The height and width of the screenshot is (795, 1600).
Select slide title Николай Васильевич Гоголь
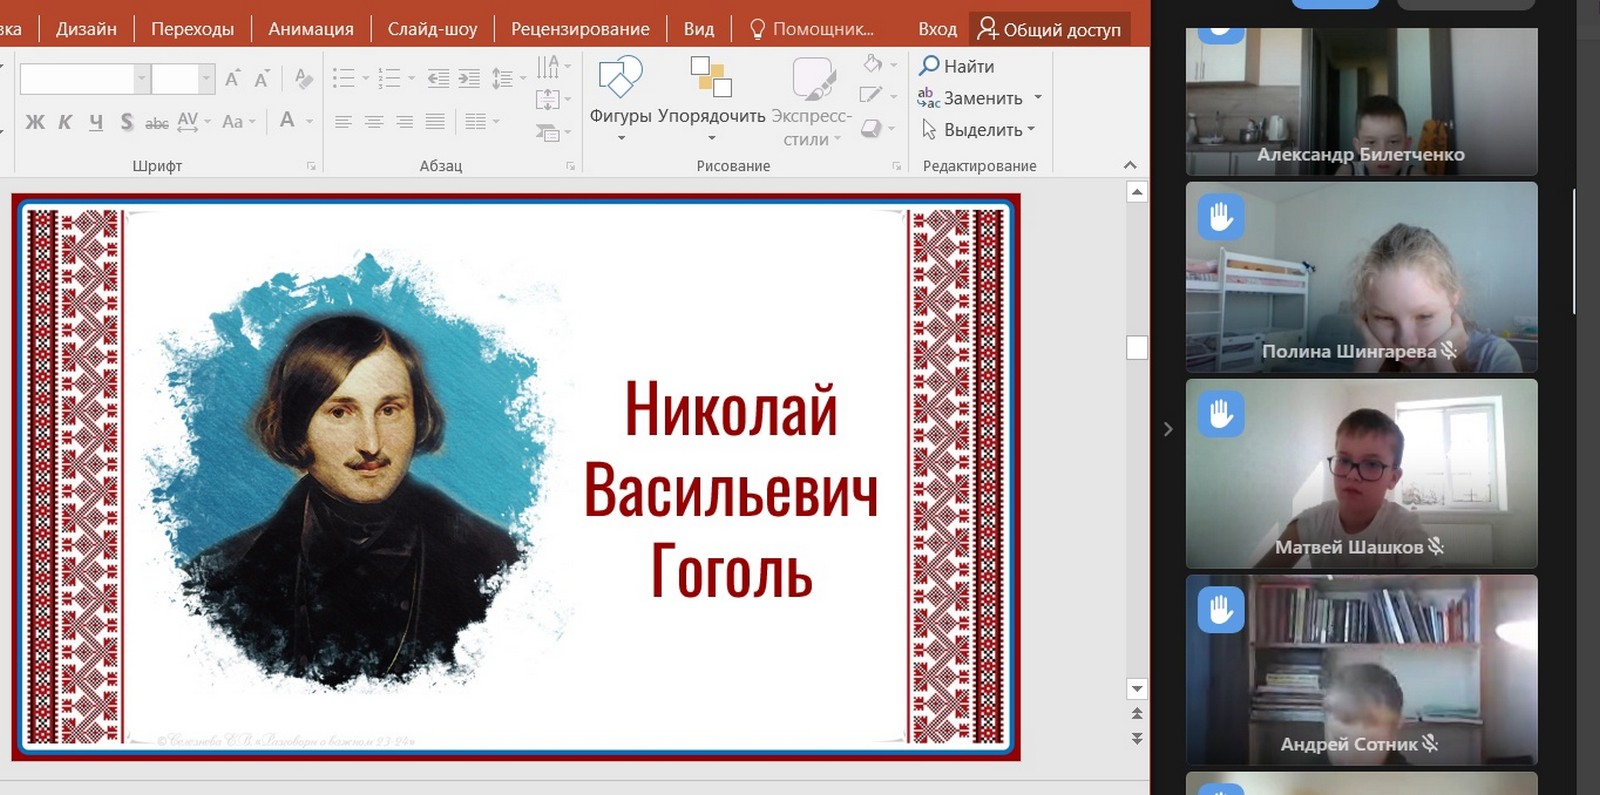(731, 490)
